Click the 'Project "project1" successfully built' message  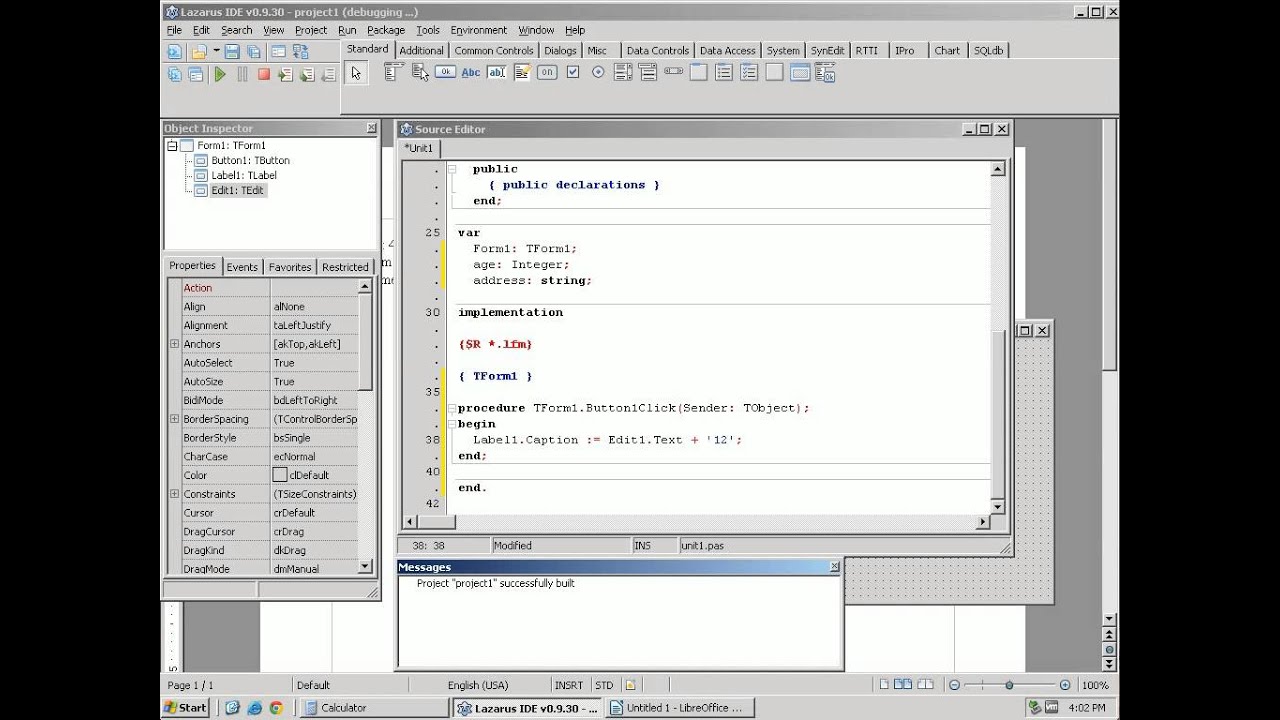[496, 583]
